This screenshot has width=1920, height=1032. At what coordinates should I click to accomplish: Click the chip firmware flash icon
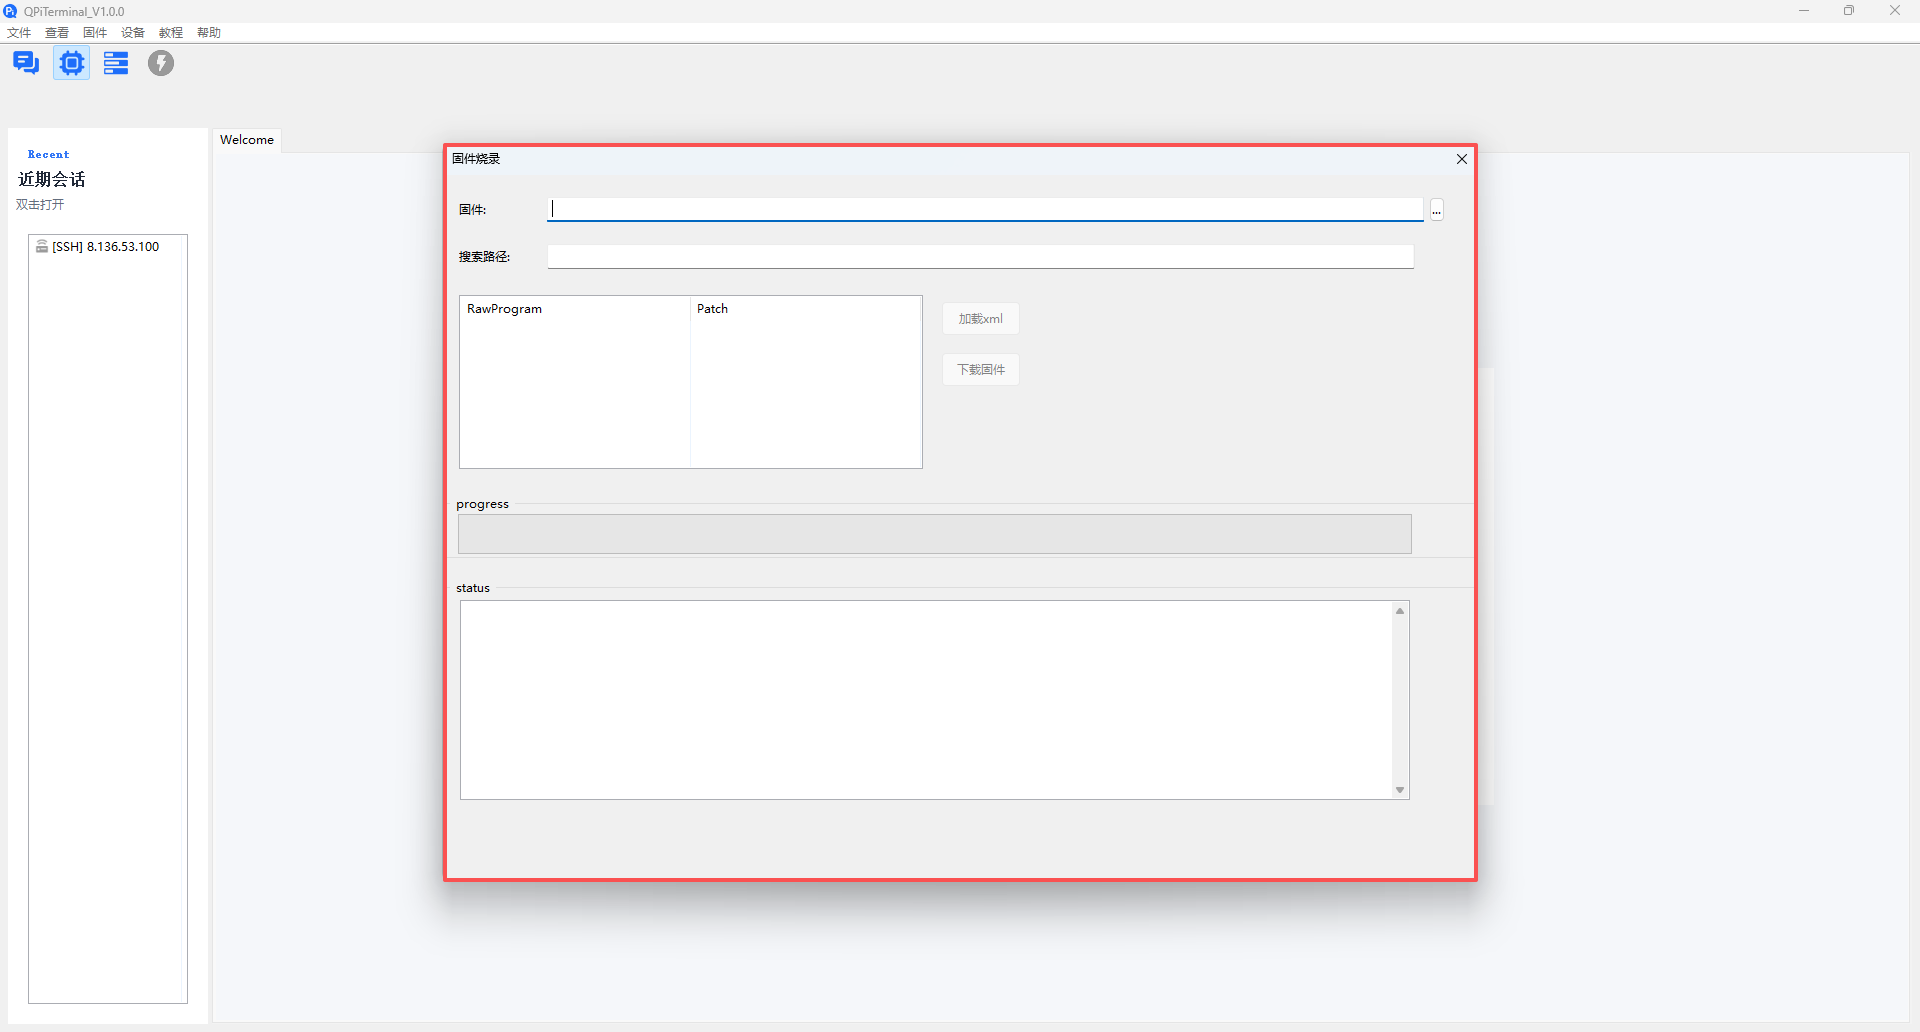71,63
